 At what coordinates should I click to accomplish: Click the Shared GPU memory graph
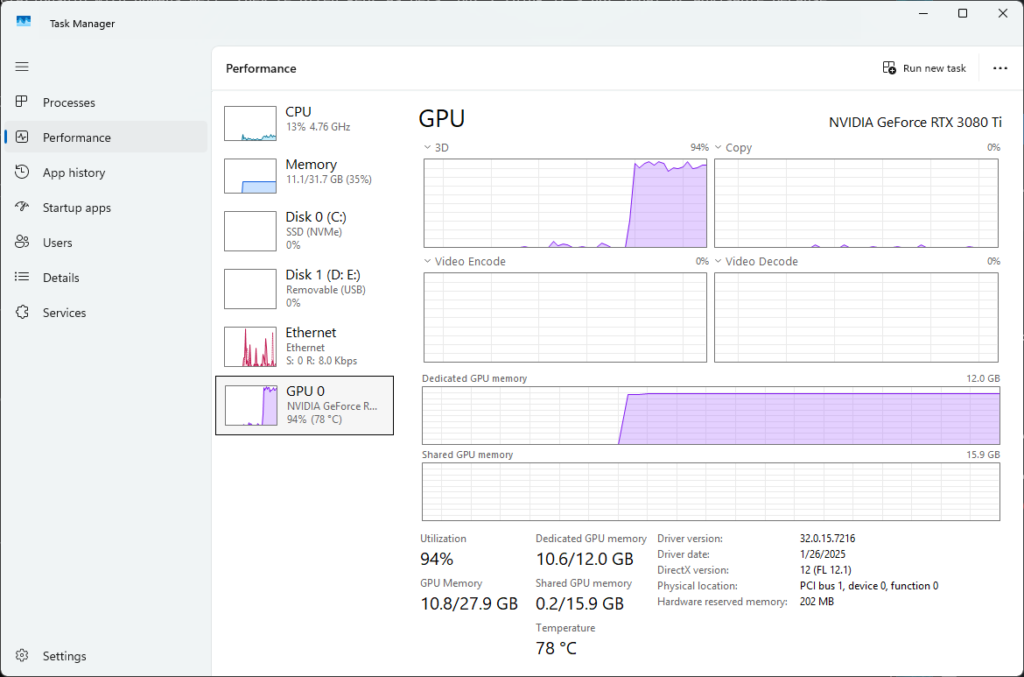coord(711,492)
